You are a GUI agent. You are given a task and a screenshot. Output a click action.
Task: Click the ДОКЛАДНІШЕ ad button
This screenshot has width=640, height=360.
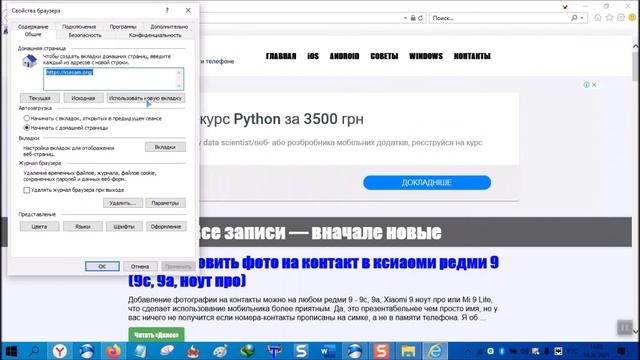[x=427, y=182]
